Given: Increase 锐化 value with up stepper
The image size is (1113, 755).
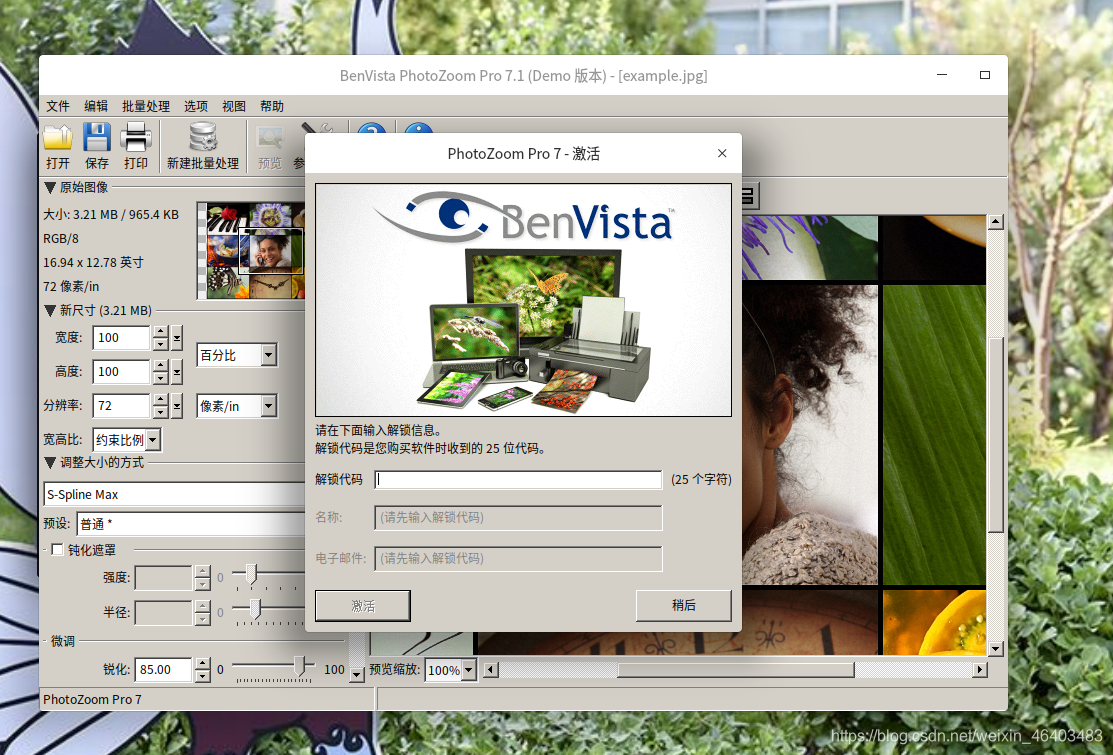Looking at the screenshot, I should point(203,663).
